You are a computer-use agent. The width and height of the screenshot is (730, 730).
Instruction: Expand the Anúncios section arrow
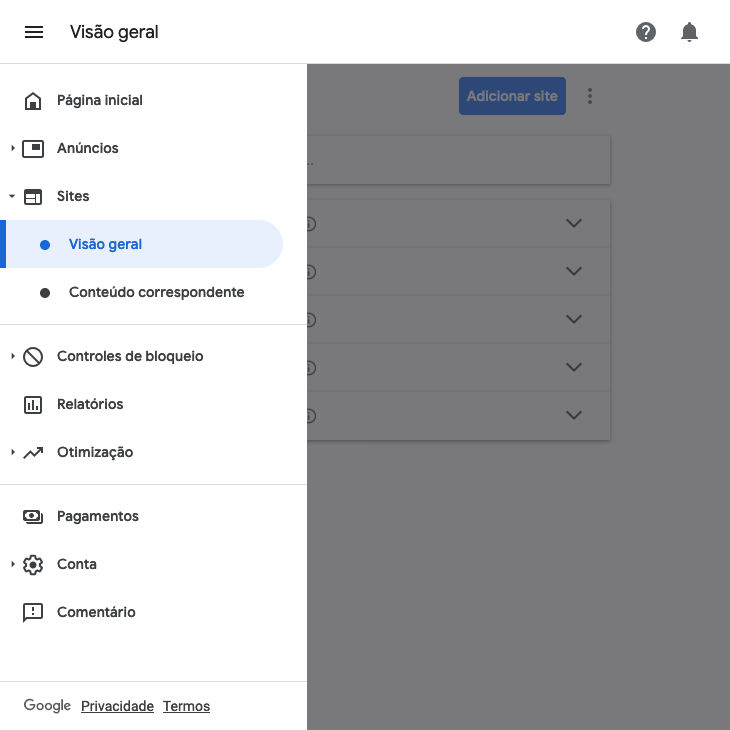tap(13, 149)
